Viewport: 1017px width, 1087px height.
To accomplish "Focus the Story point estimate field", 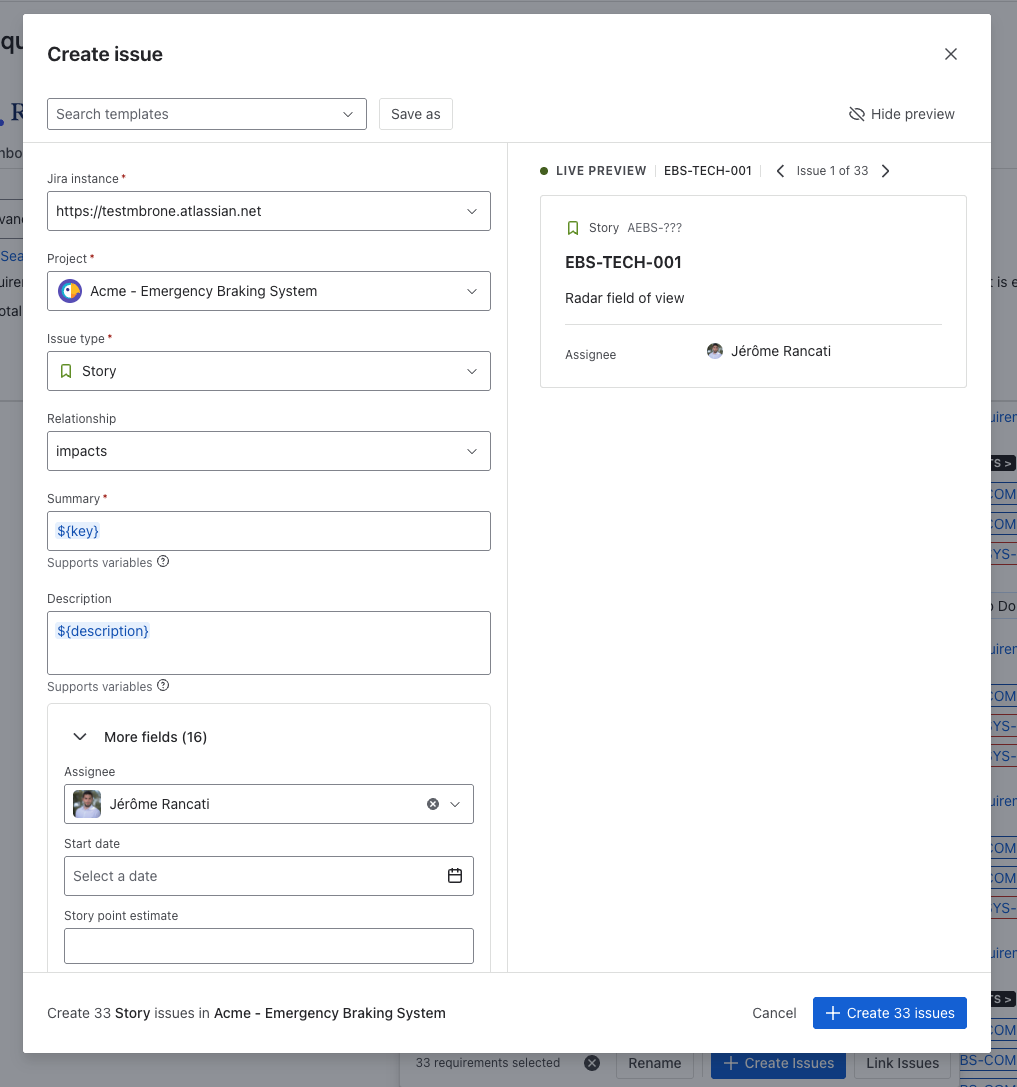I will coord(269,946).
